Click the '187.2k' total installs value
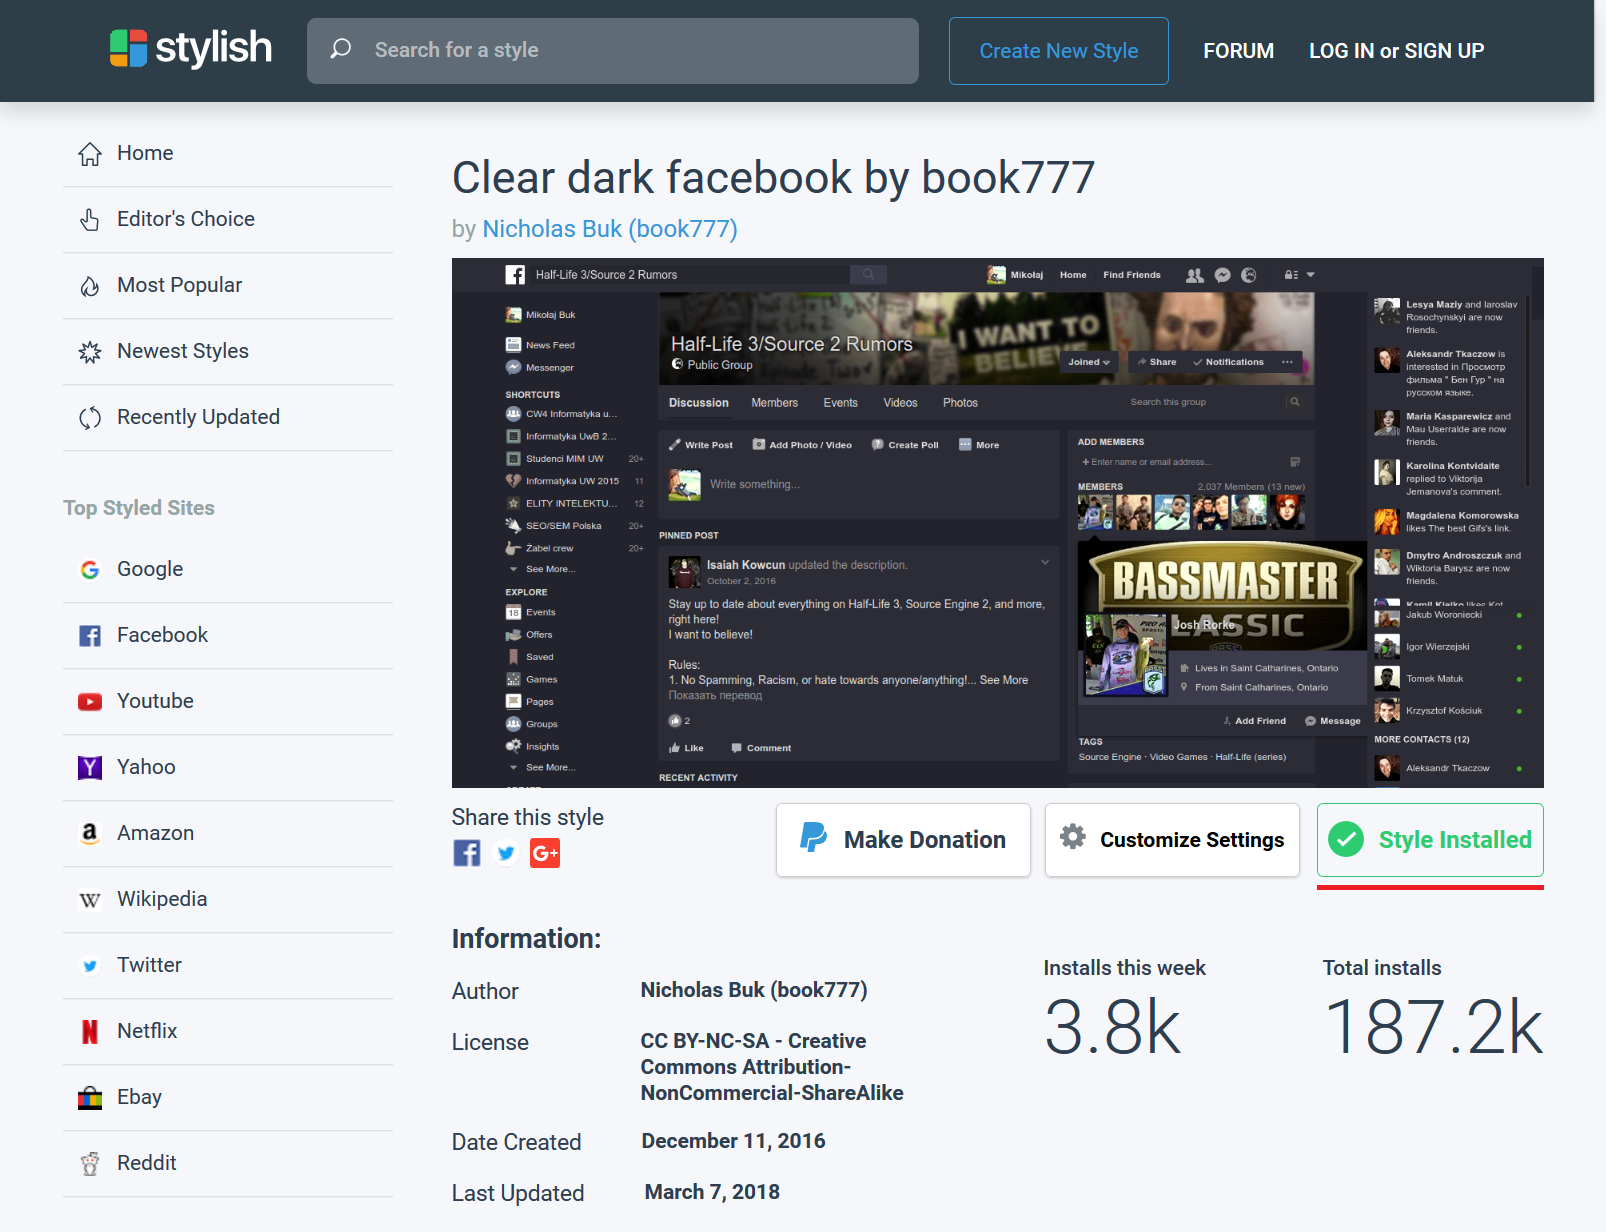Image resolution: width=1606 pixels, height=1232 pixels. tap(1433, 1027)
